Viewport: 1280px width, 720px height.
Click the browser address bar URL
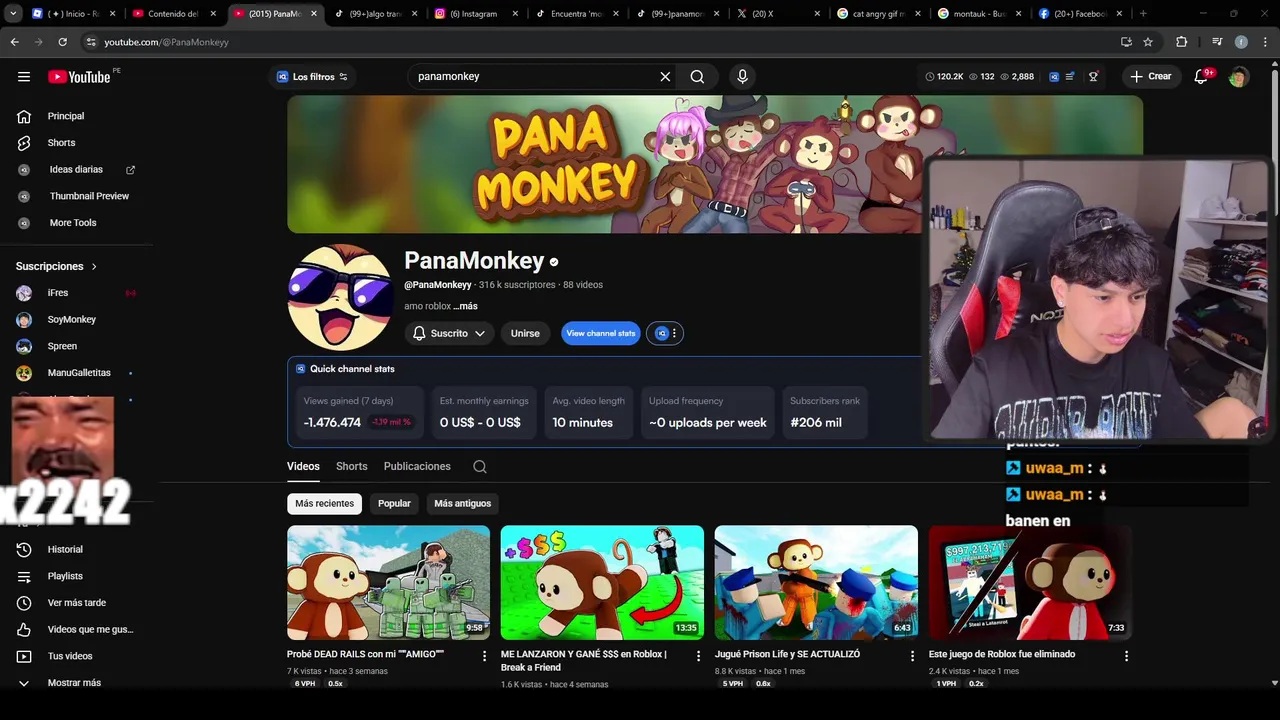[x=166, y=42]
